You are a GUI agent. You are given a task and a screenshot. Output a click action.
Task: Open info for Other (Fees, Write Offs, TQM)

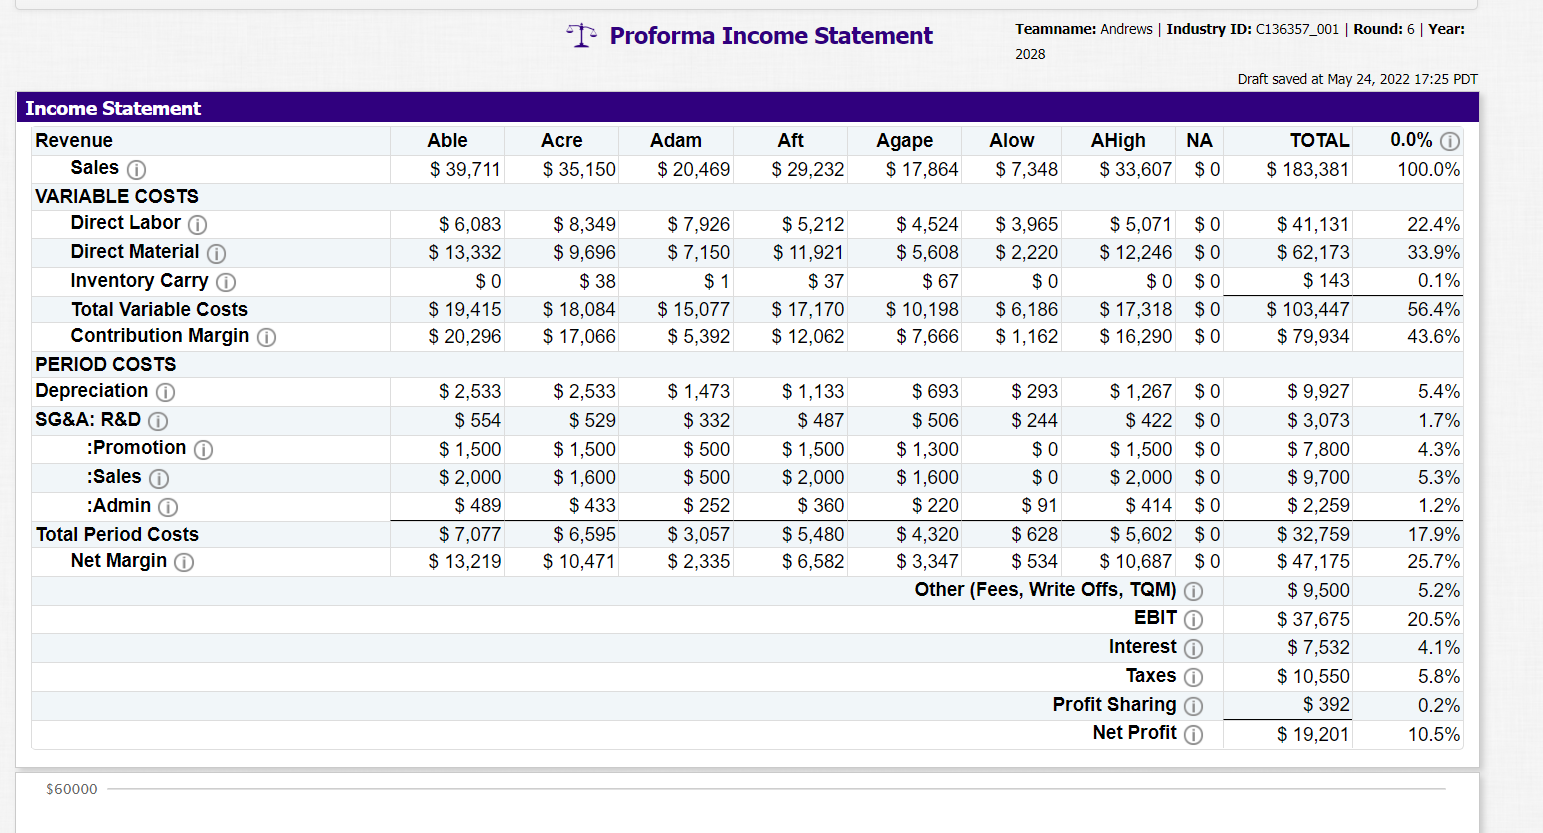click(x=1193, y=591)
